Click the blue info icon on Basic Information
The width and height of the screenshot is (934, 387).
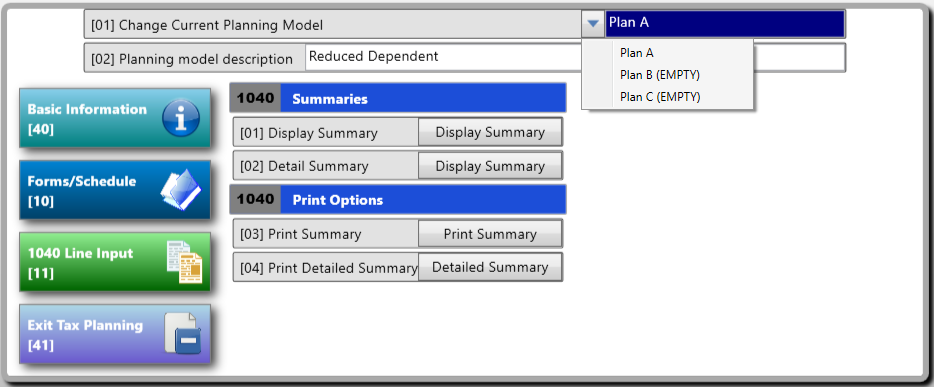180,118
